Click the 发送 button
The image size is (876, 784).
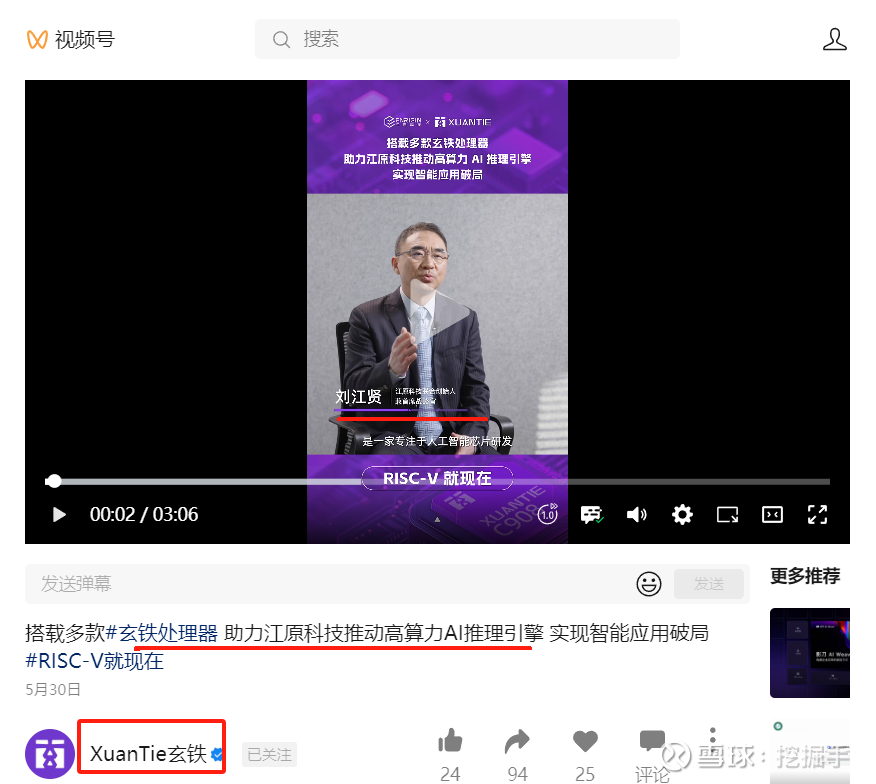pyautogui.click(x=708, y=584)
